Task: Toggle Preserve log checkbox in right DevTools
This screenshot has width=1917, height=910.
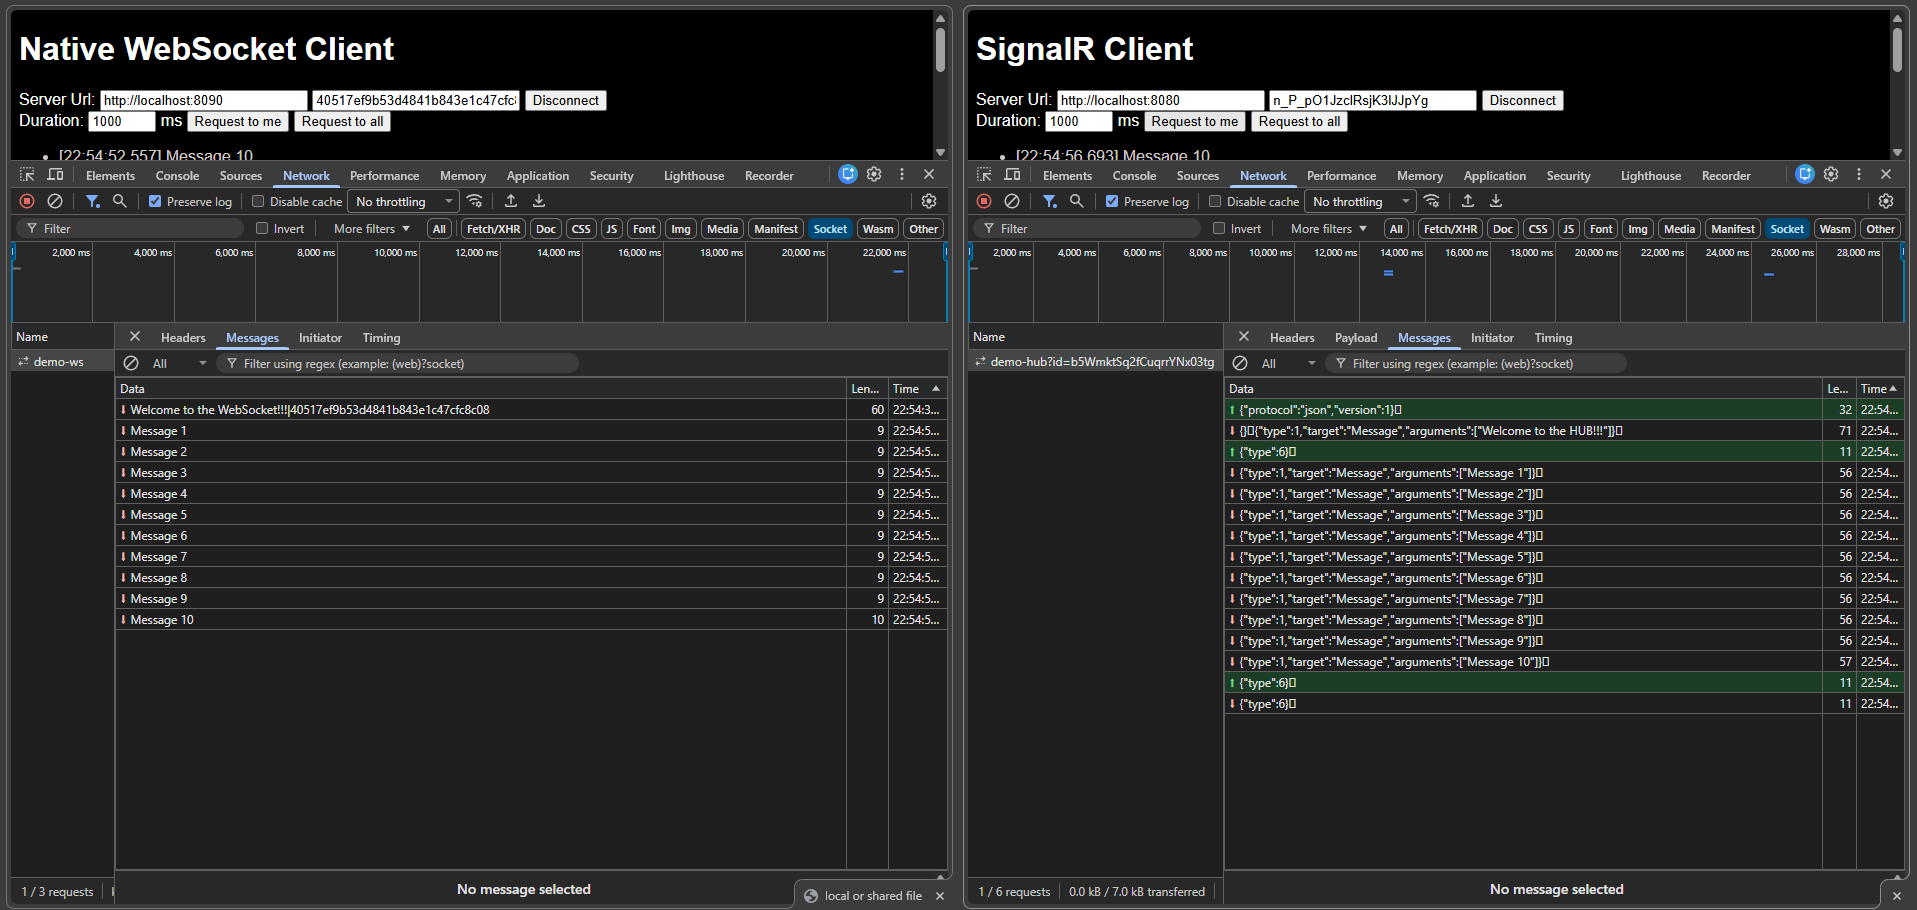Action: coord(1112,201)
